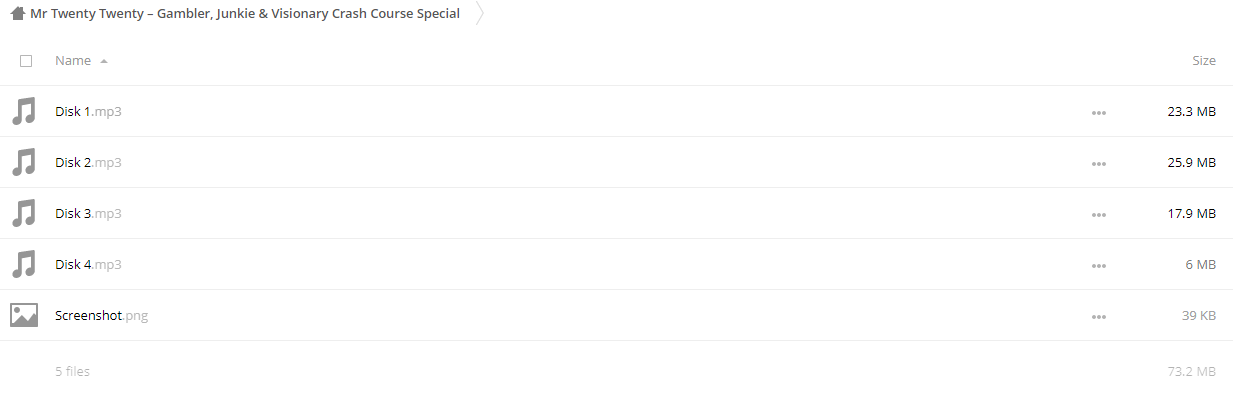Open the three-dot menu for Disk 2.mp3

[1099, 164]
